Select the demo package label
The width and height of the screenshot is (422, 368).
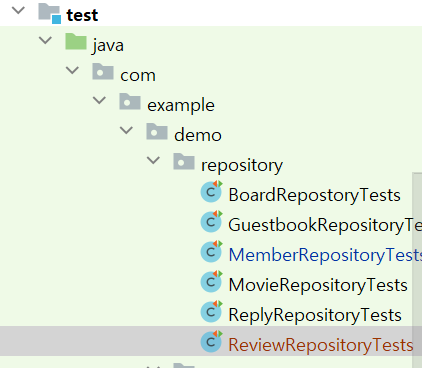pos(198,135)
